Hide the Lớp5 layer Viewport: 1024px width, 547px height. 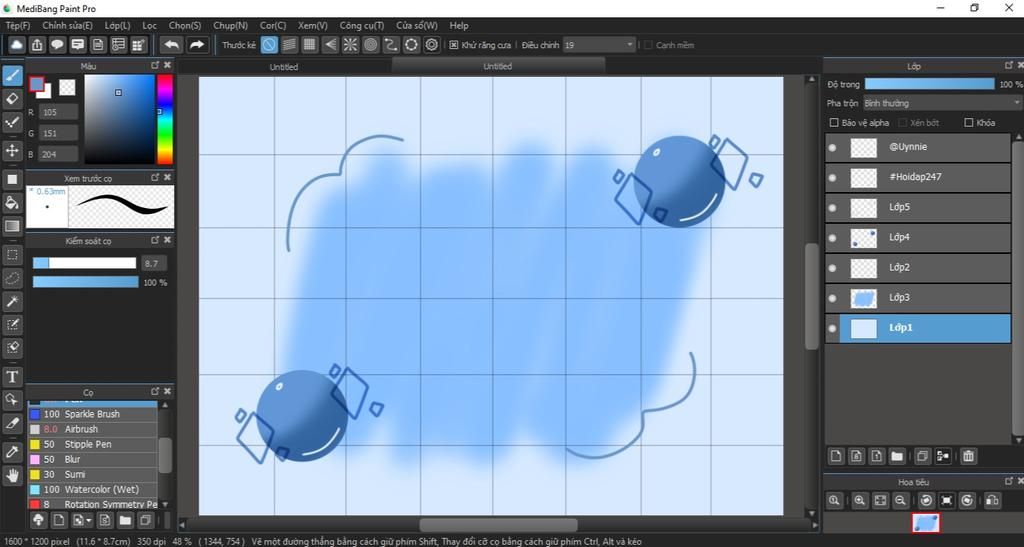[x=832, y=208]
